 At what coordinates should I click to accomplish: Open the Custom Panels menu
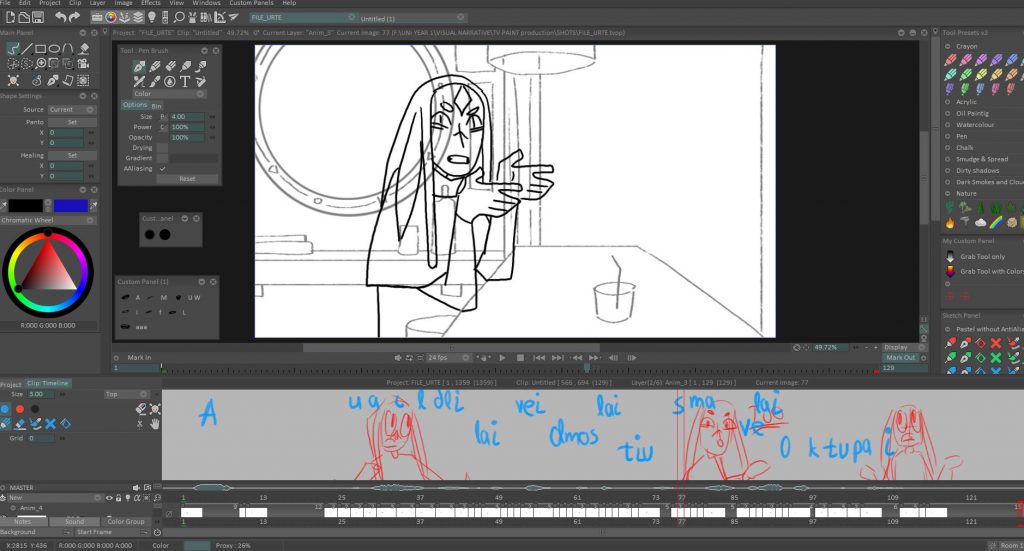(251, 3)
